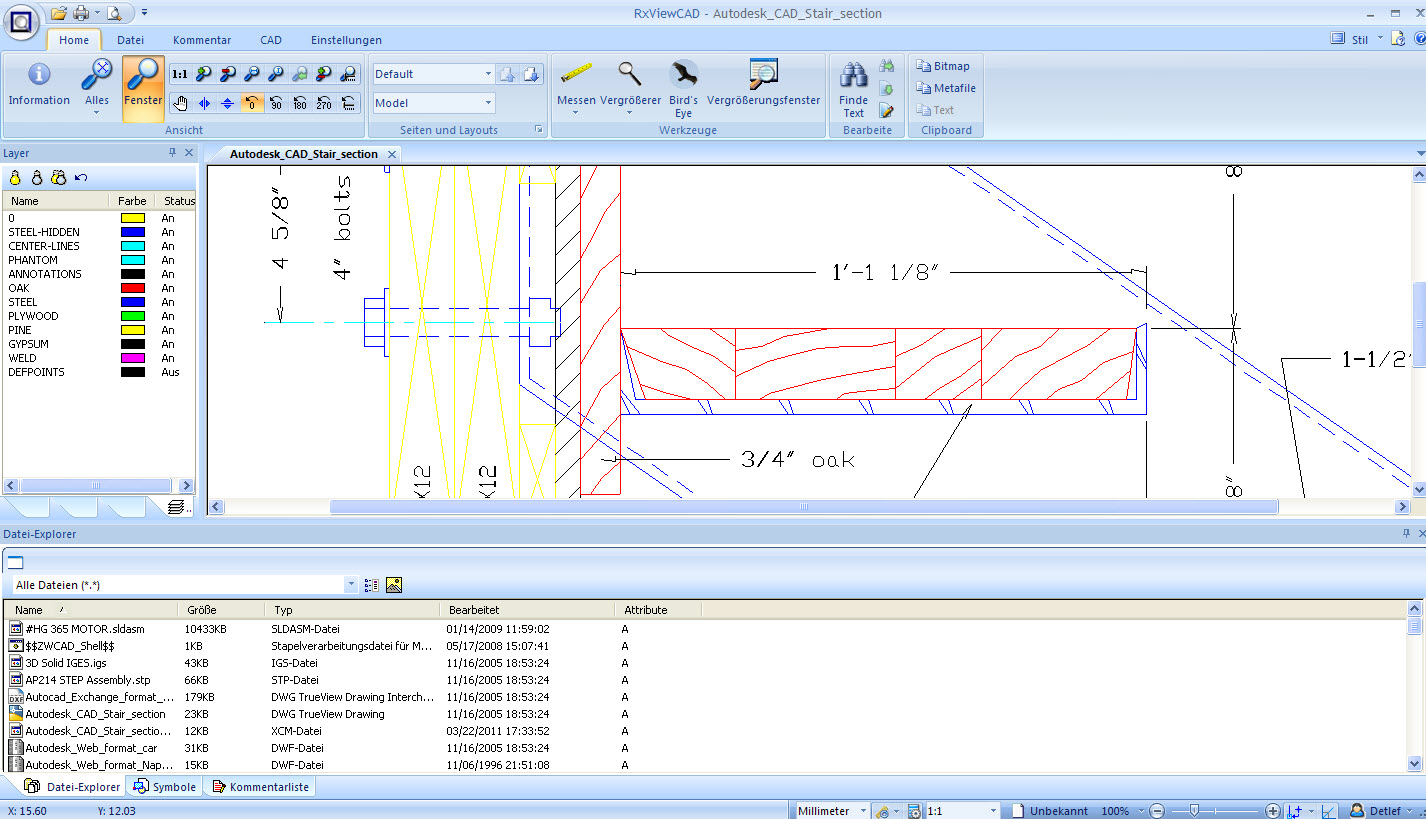Rotate the view by 90 degrees
The image size is (1426, 819).
[x=275, y=102]
